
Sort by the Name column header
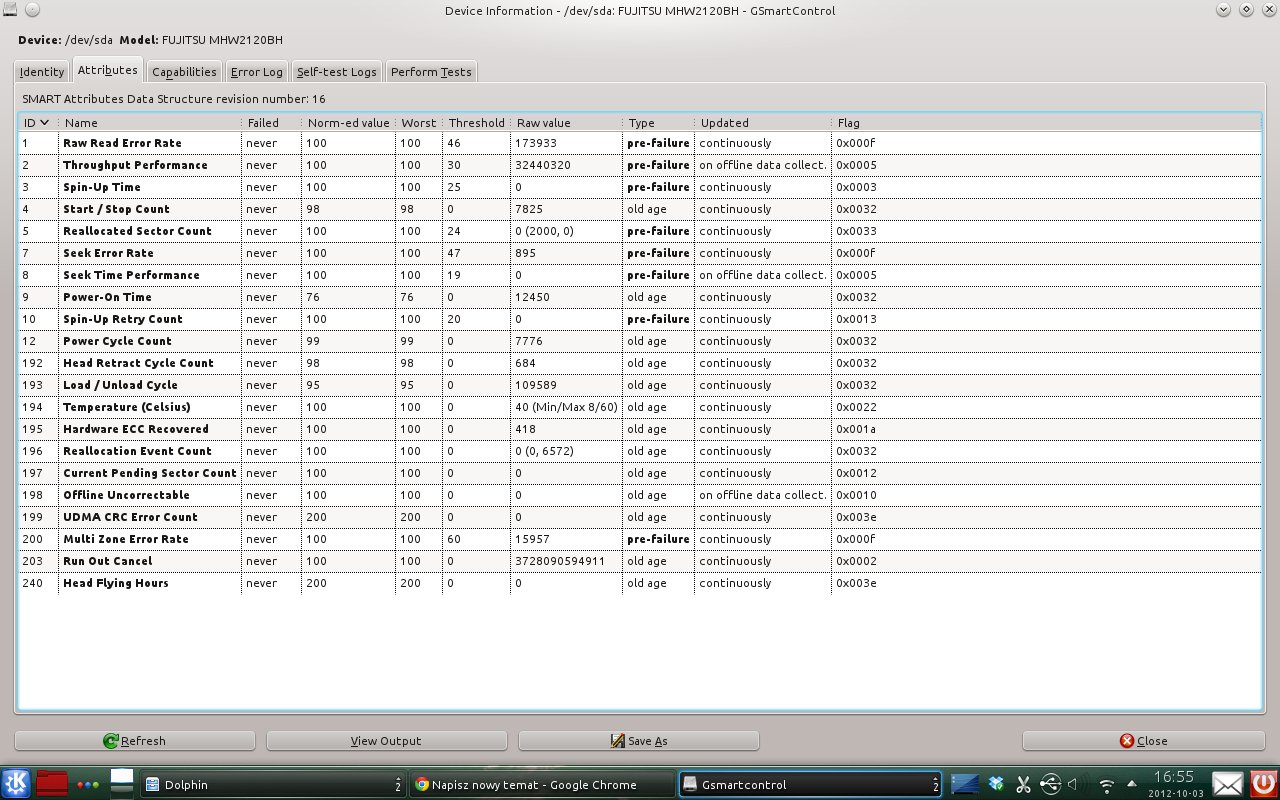click(x=150, y=122)
